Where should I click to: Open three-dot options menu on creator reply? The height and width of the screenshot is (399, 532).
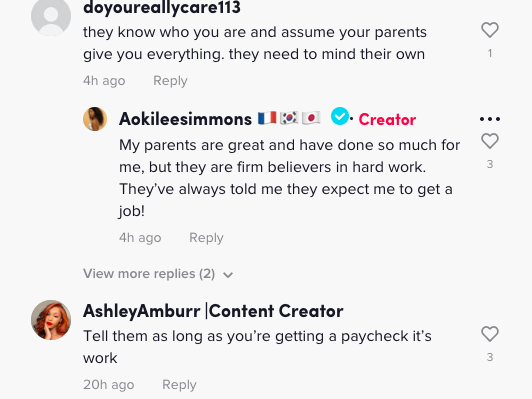click(x=490, y=119)
